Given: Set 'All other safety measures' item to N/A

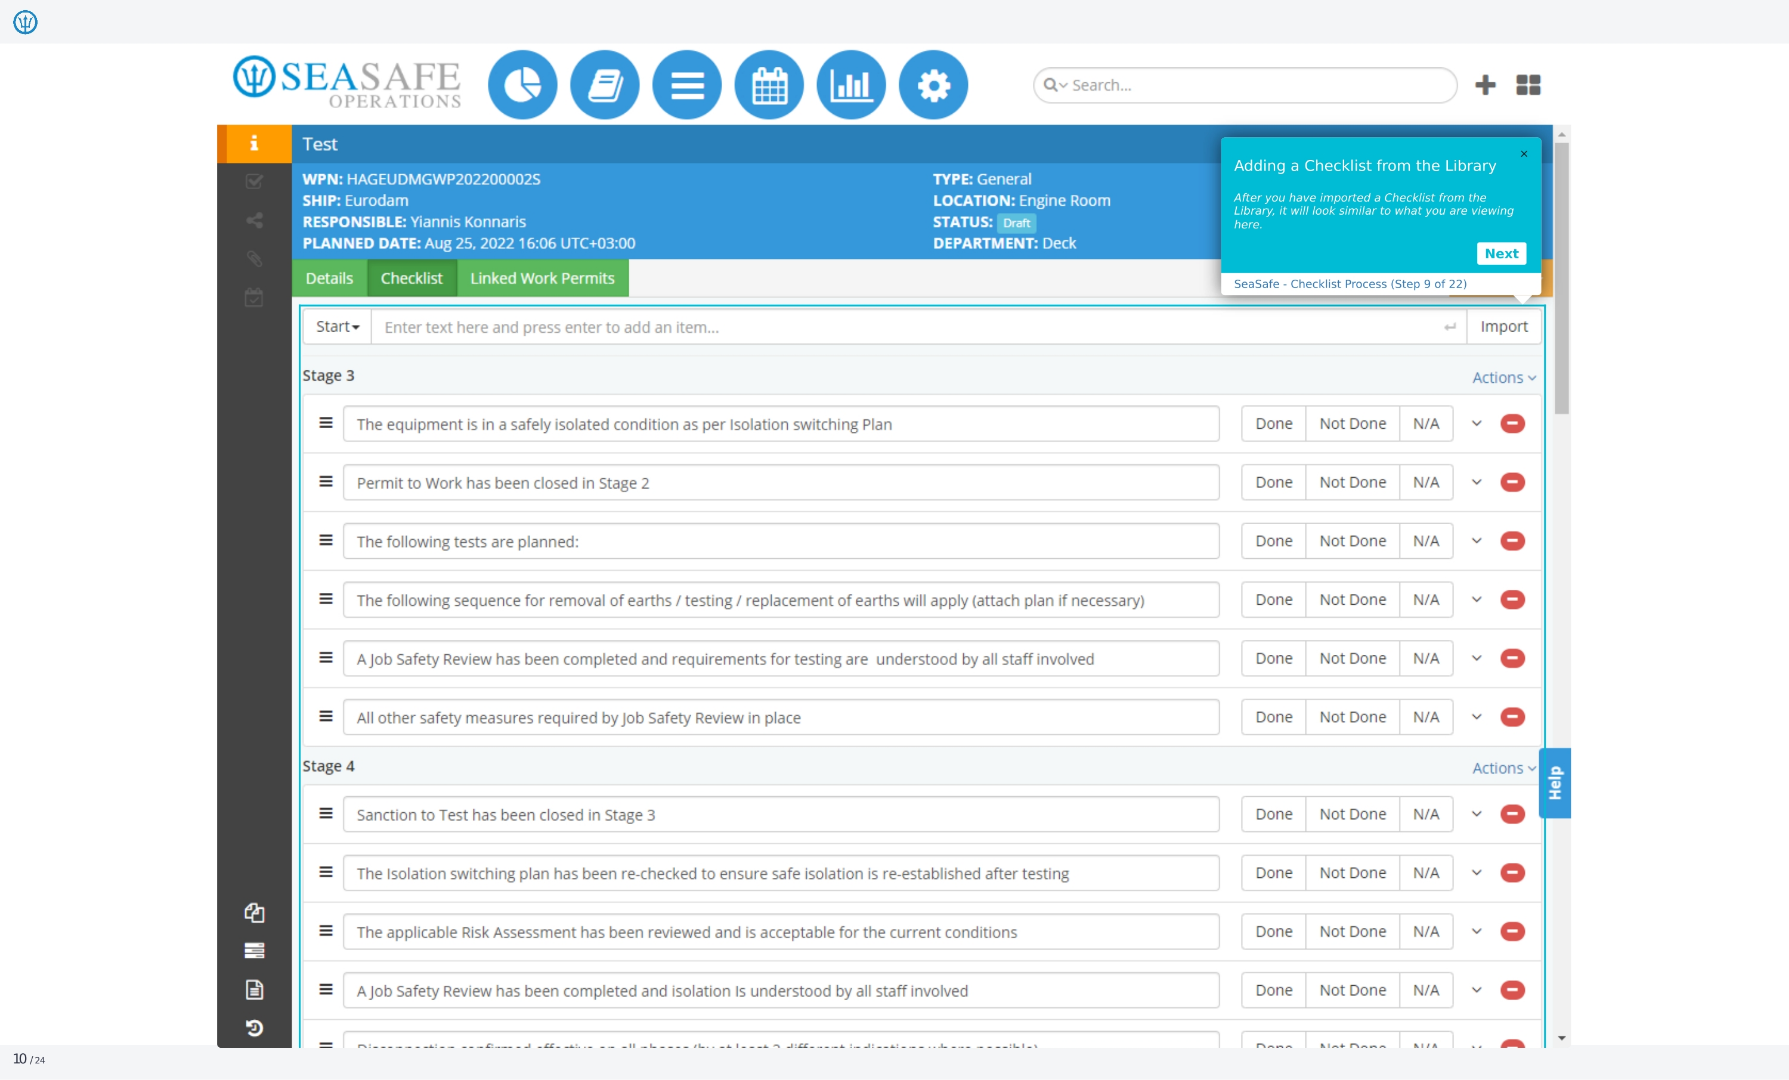Looking at the screenshot, I should click(x=1426, y=717).
